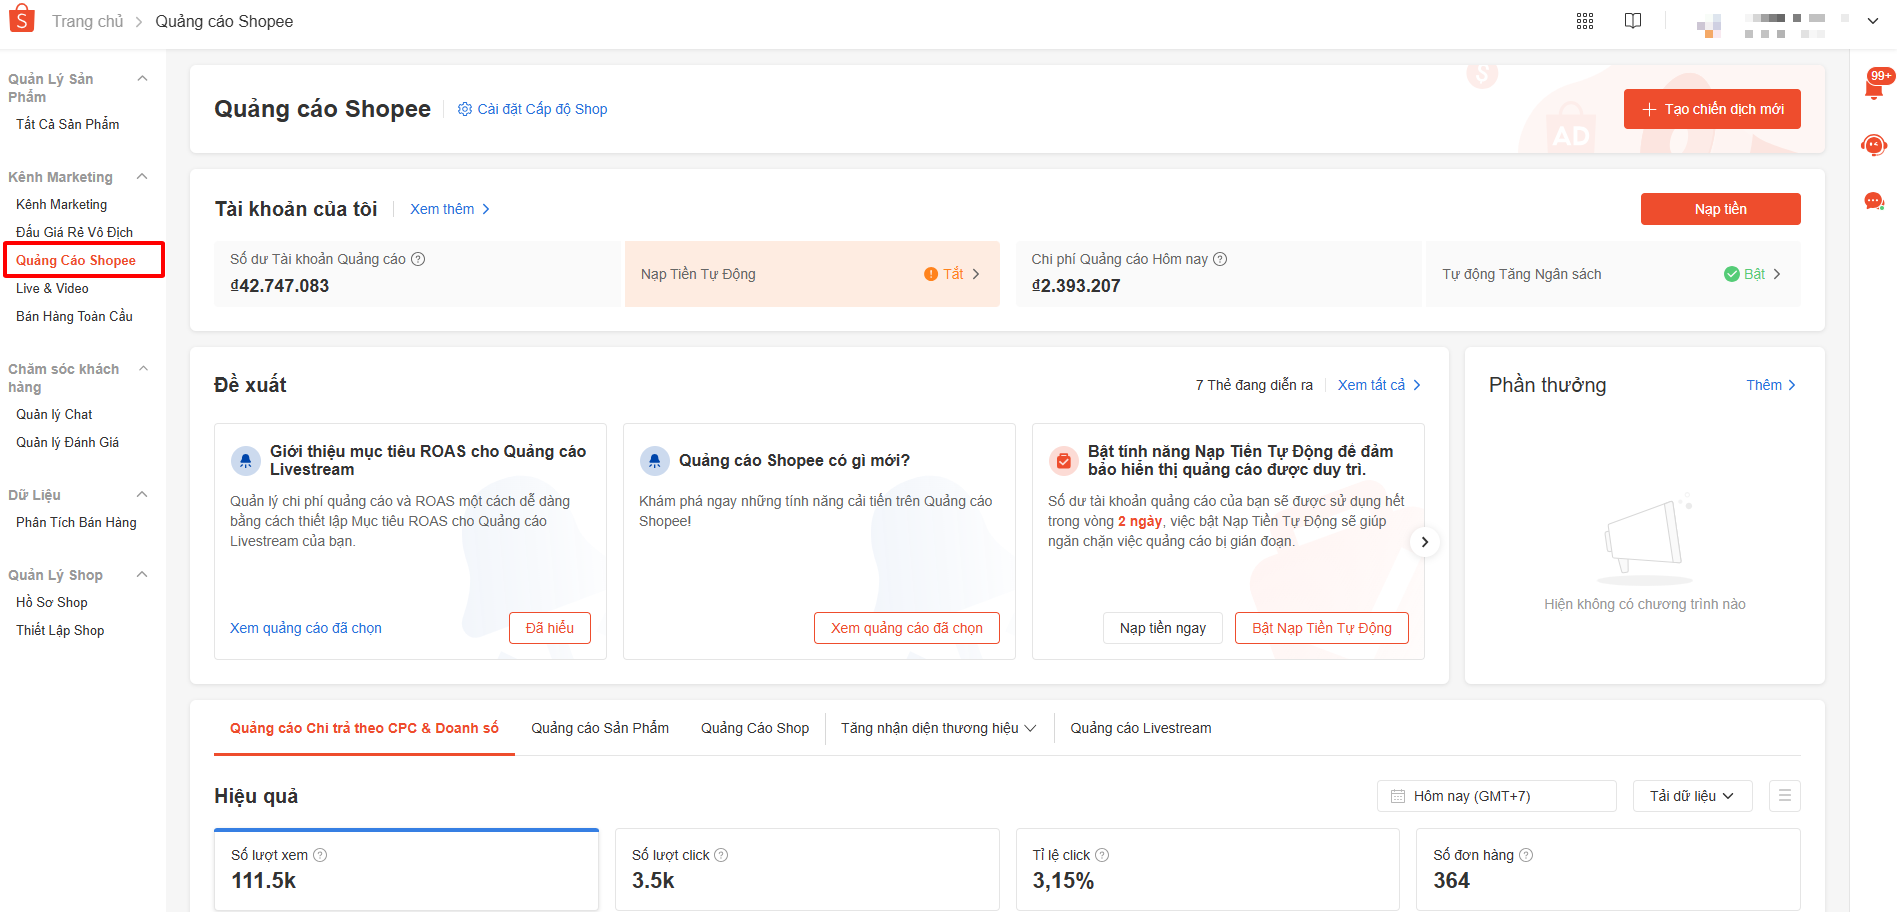
Task: Click help icon next to Số lượt click
Action: point(721,855)
